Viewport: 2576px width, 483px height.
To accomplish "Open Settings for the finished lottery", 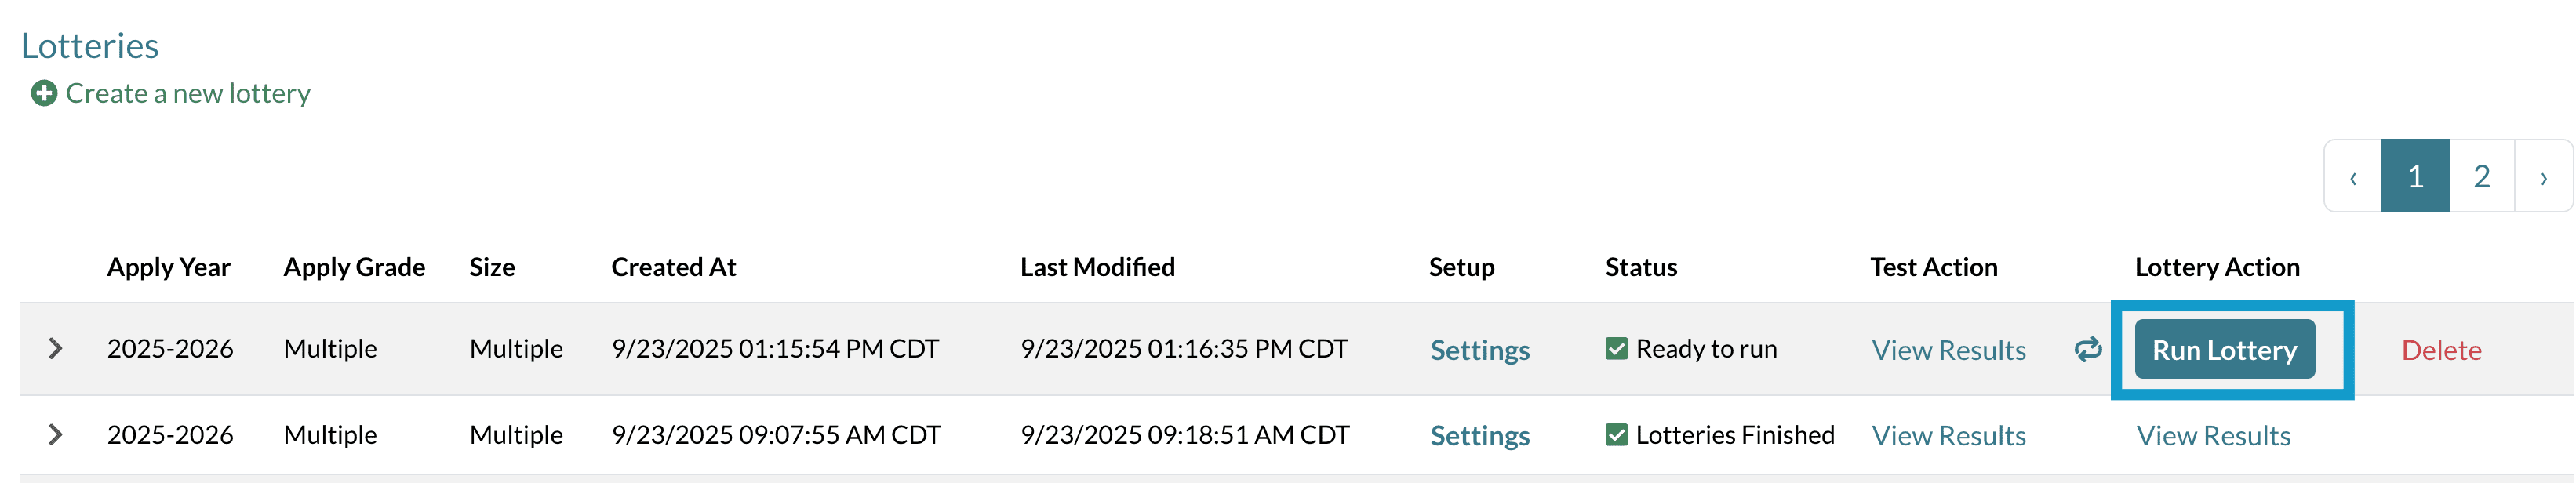I will pyautogui.click(x=1479, y=436).
